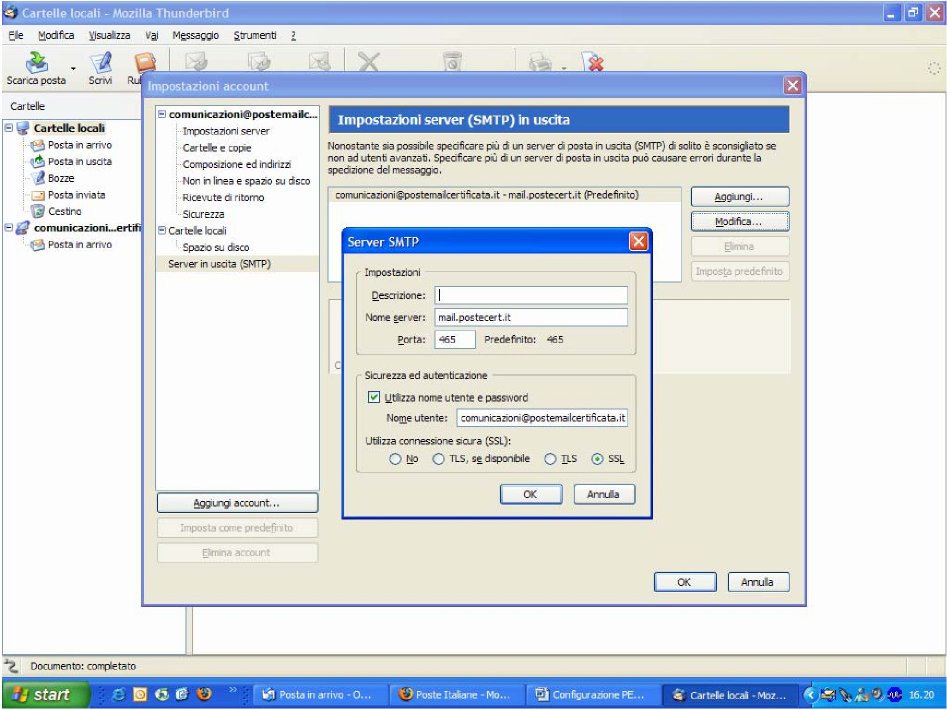Click Annulla in Server SMTP dialog
The image size is (947, 710).
[603, 494]
